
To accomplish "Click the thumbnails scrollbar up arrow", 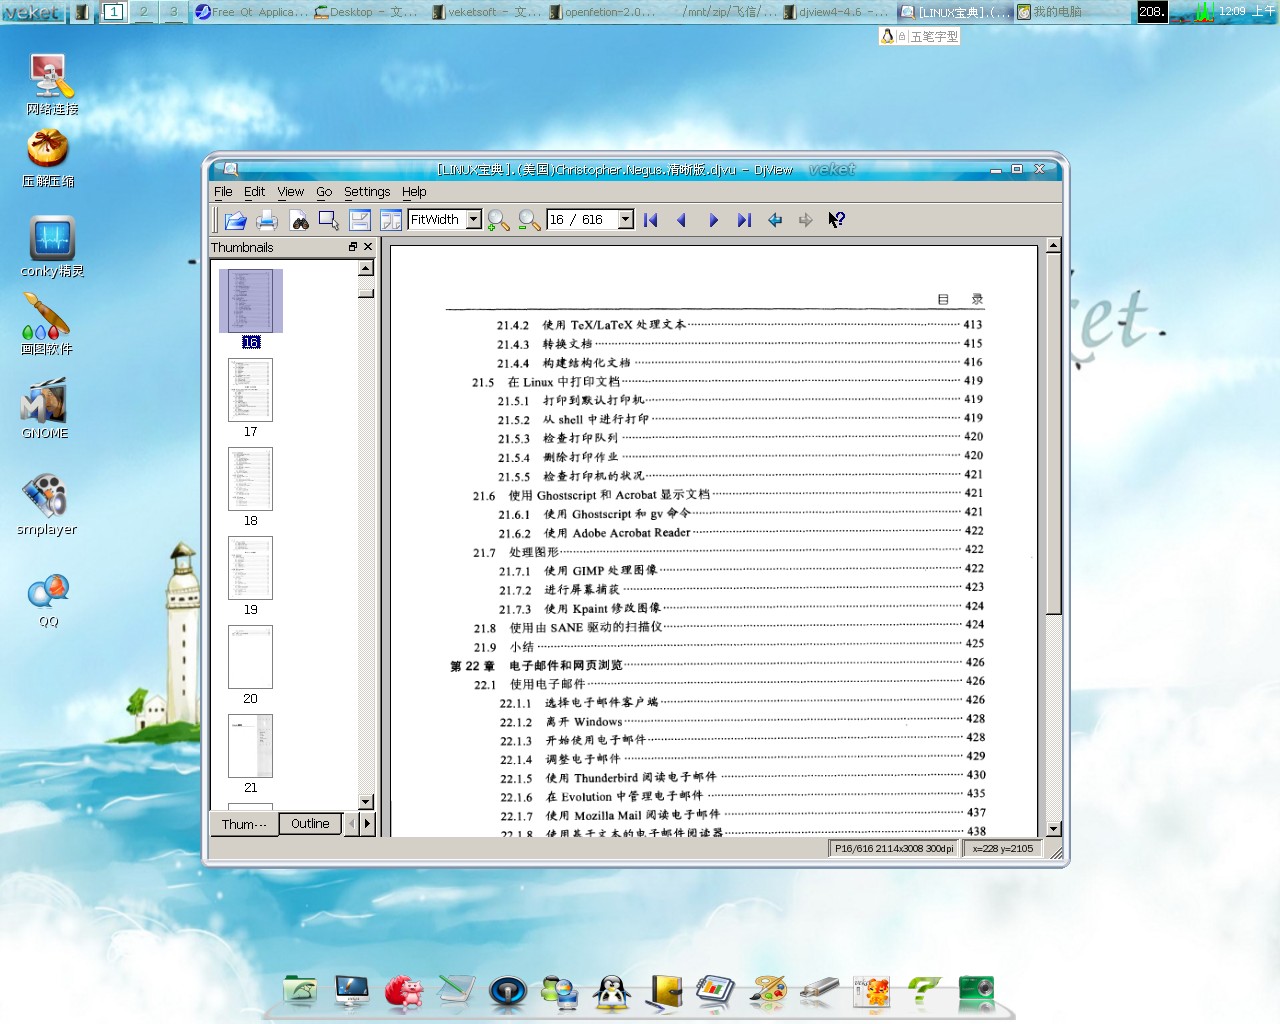I will [x=366, y=268].
